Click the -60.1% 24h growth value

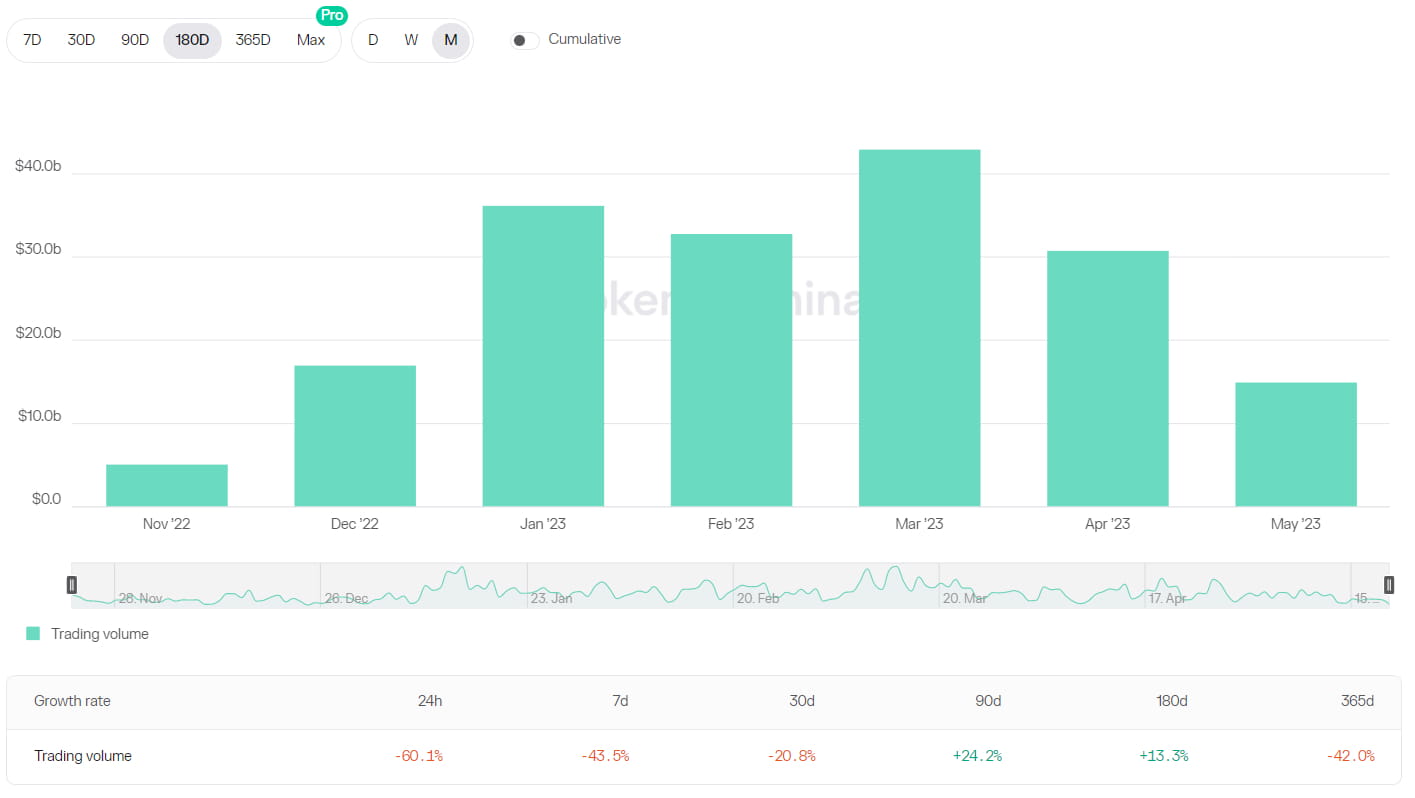click(x=418, y=756)
